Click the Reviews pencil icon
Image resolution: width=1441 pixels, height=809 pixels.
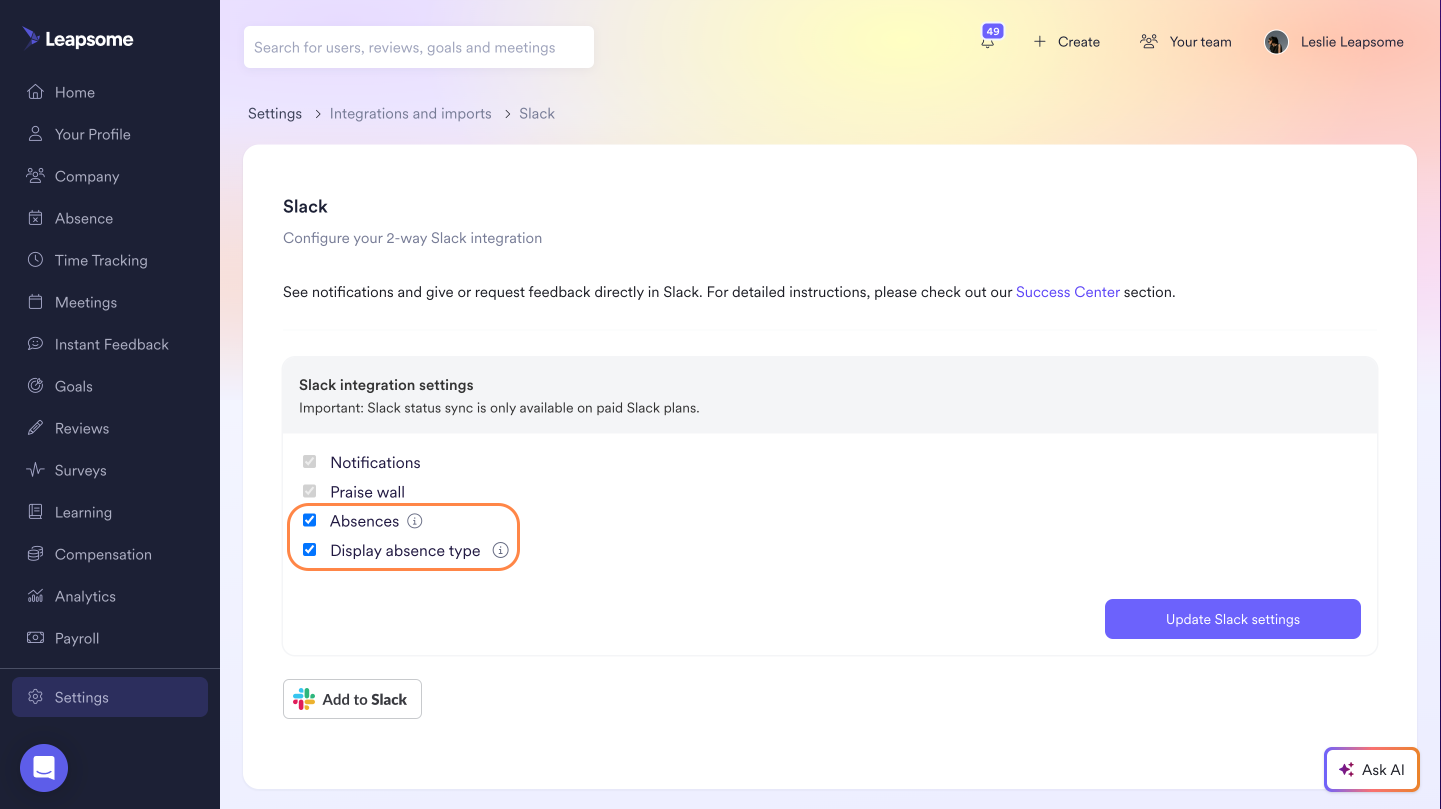click(36, 428)
